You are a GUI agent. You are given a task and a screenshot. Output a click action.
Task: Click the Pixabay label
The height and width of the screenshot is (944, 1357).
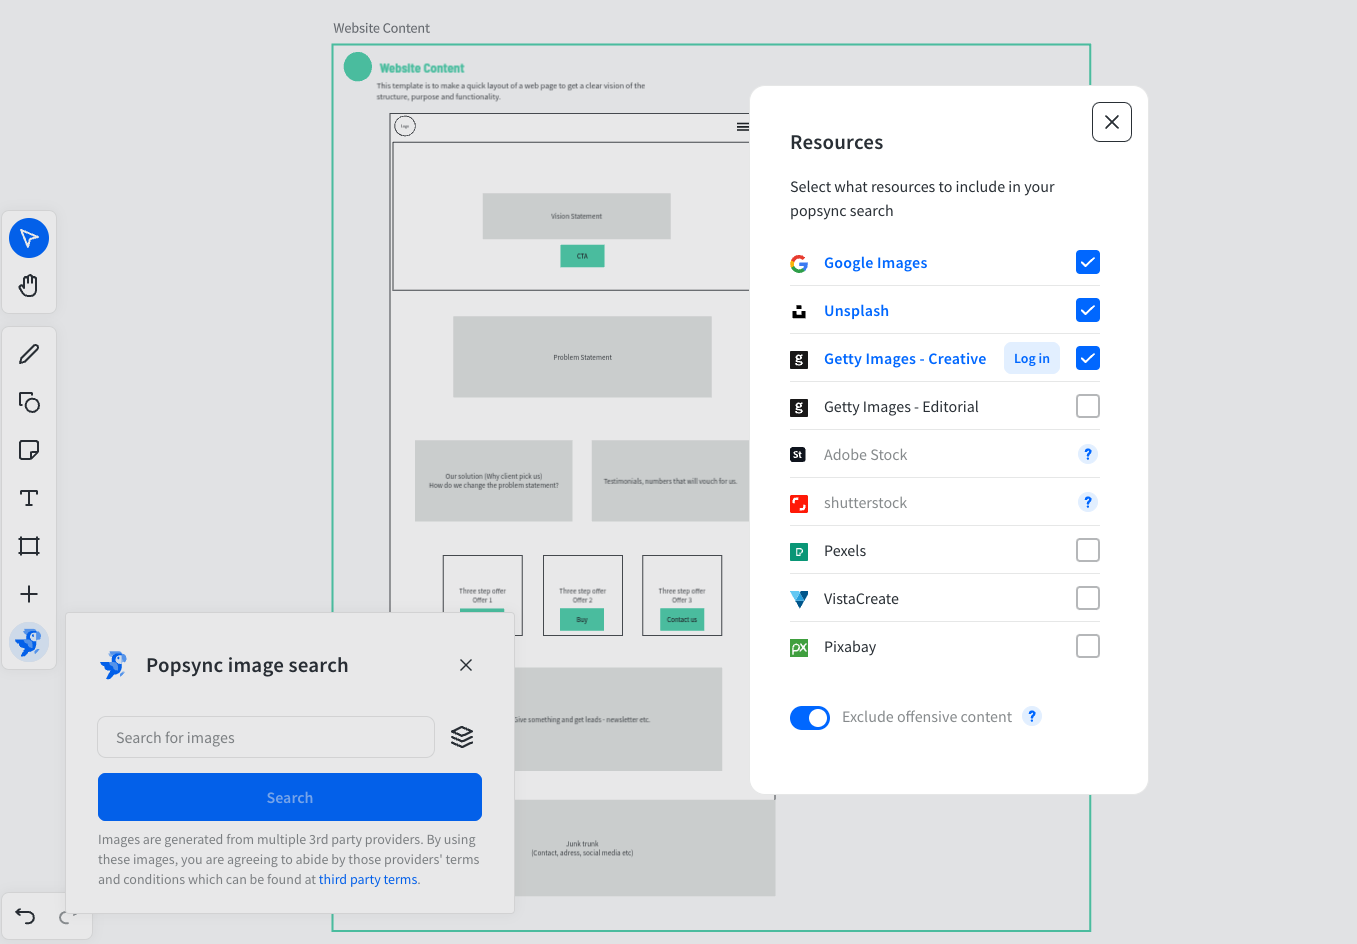[850, 647]
